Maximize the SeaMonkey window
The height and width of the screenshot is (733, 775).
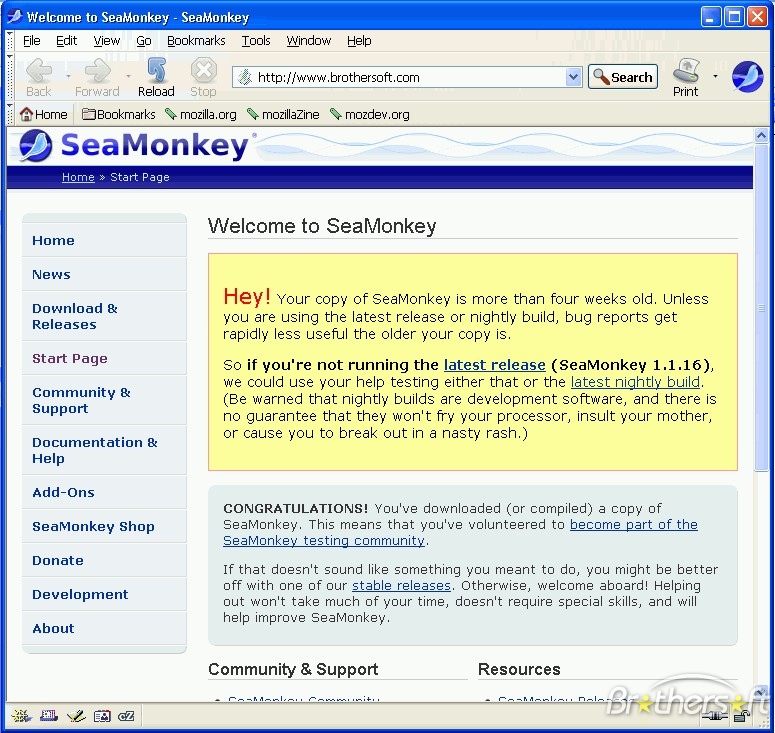point(734,17)
